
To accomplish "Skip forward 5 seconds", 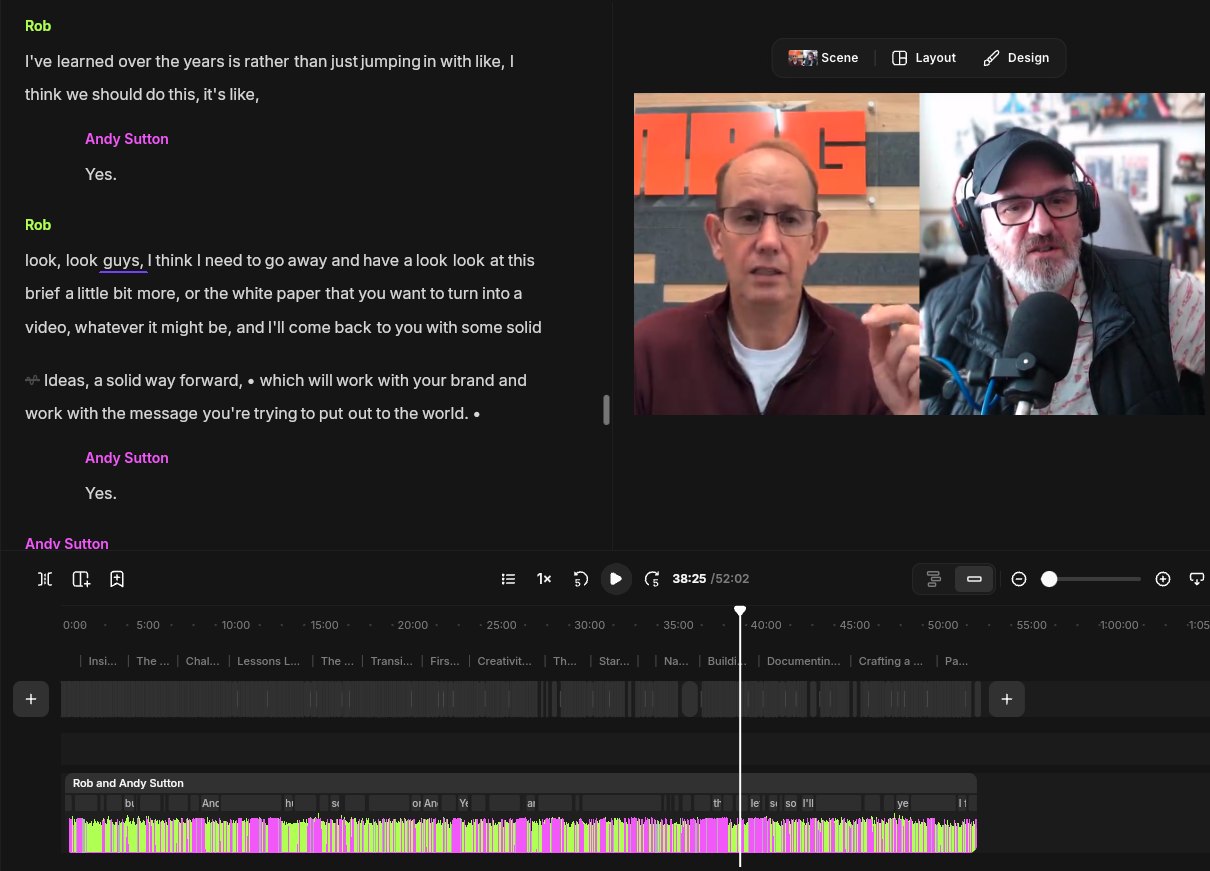I will tap(652, 579).
